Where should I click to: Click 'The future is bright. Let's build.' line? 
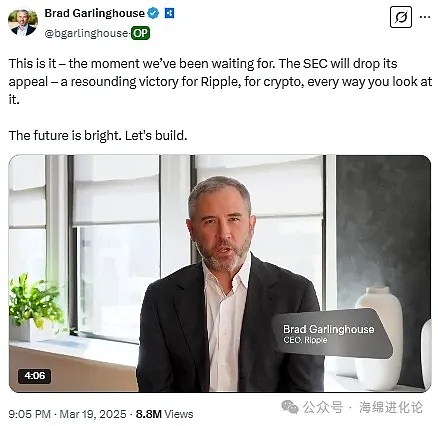coord(98,136)
